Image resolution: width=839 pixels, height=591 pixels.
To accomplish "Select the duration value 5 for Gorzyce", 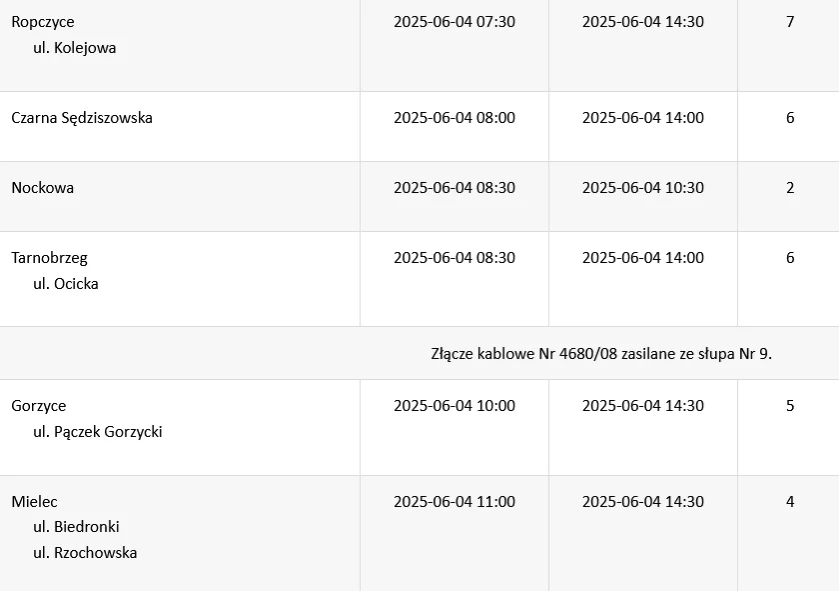I will [790, 406].
